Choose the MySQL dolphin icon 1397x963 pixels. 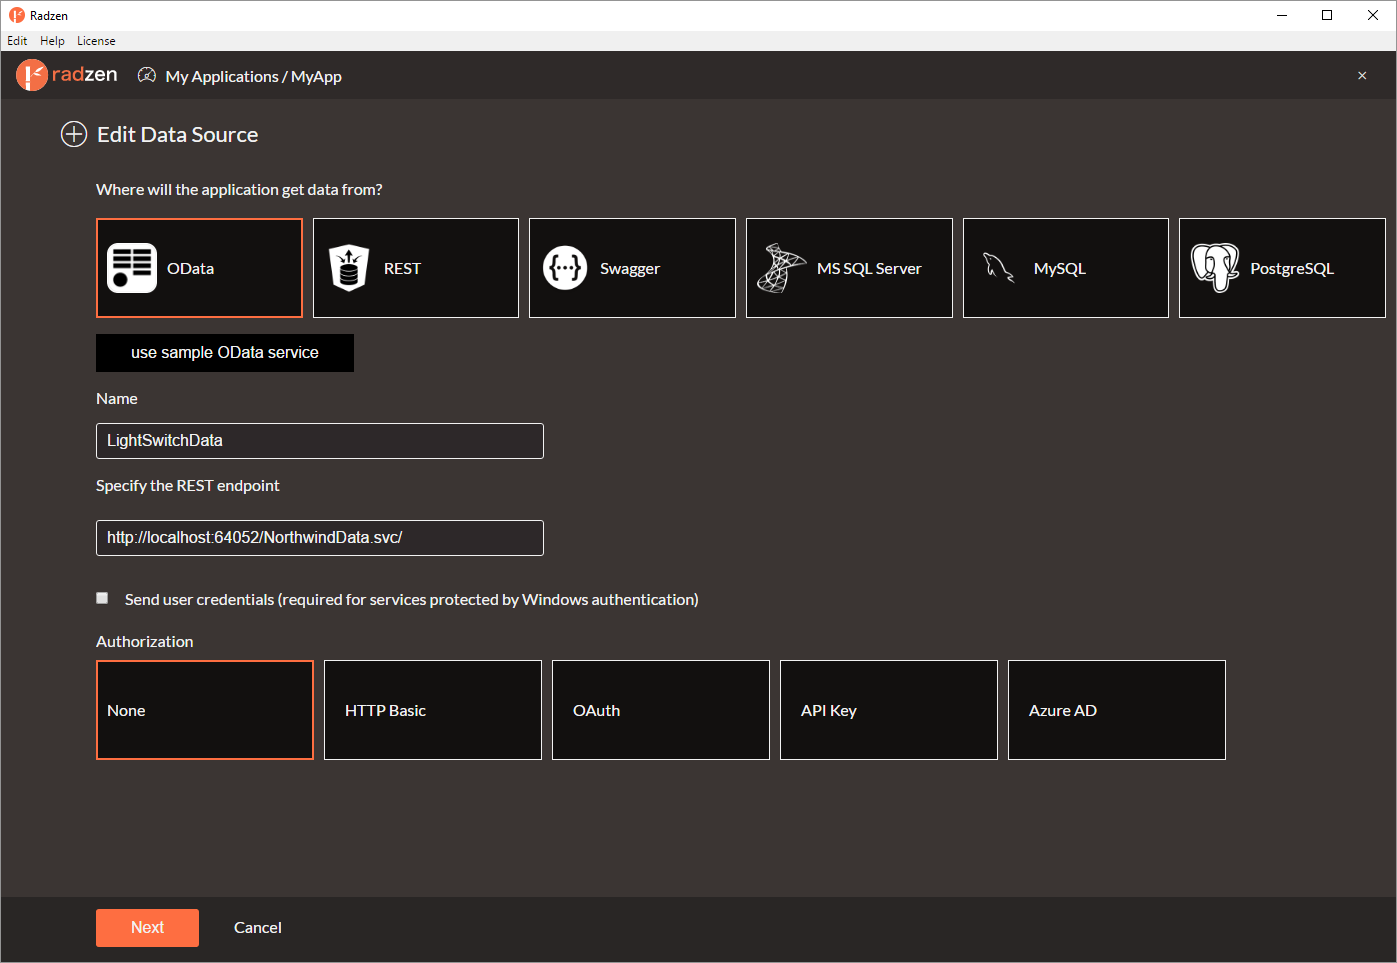tap(999, 267)
